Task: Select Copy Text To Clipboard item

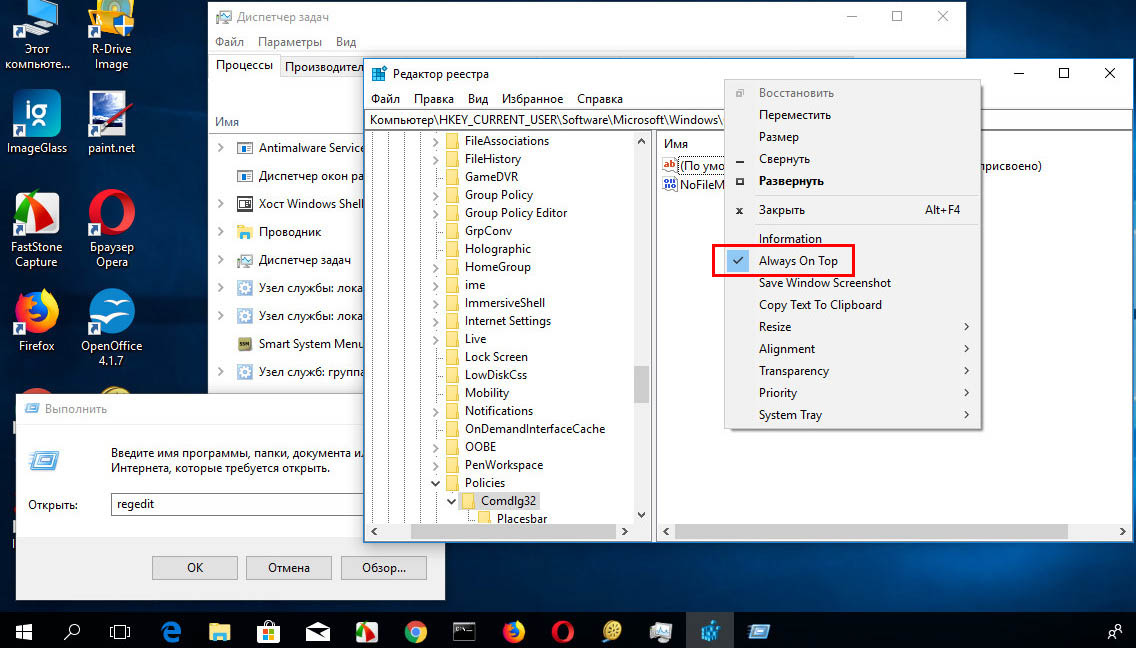Action: (x=853, y=305)
